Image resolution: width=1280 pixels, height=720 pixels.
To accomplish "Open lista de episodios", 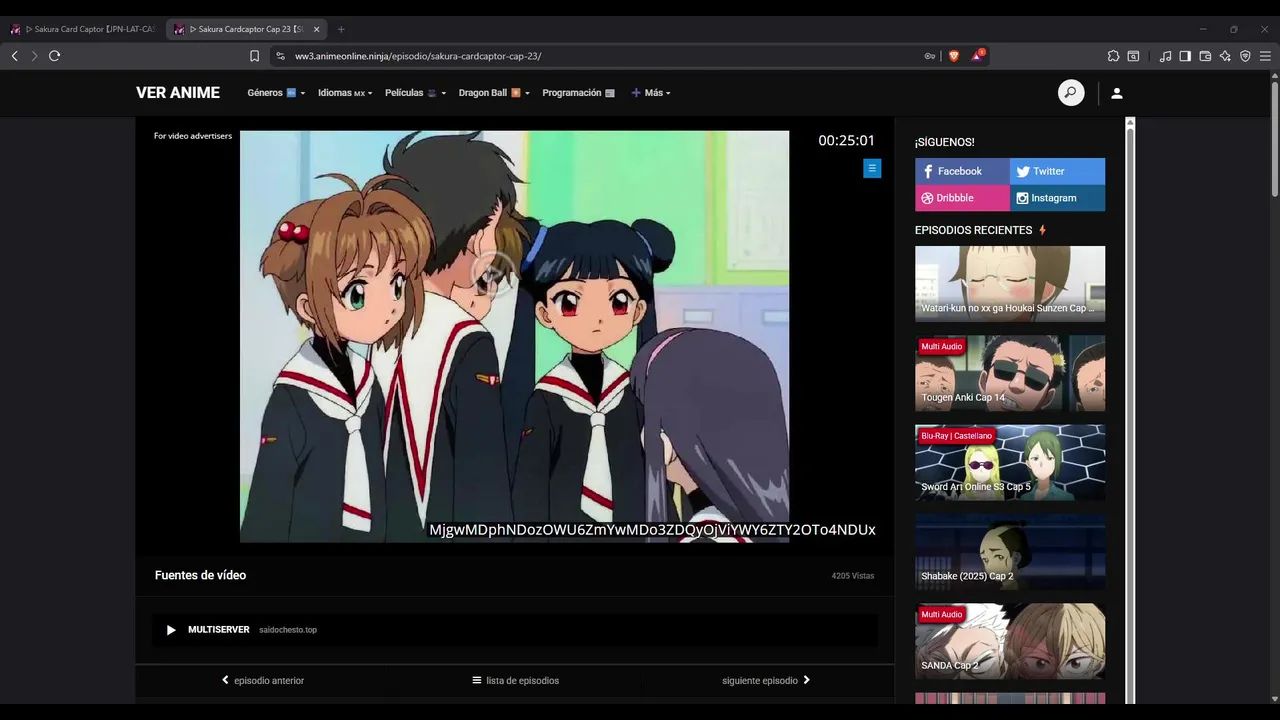I will [516, 681].
